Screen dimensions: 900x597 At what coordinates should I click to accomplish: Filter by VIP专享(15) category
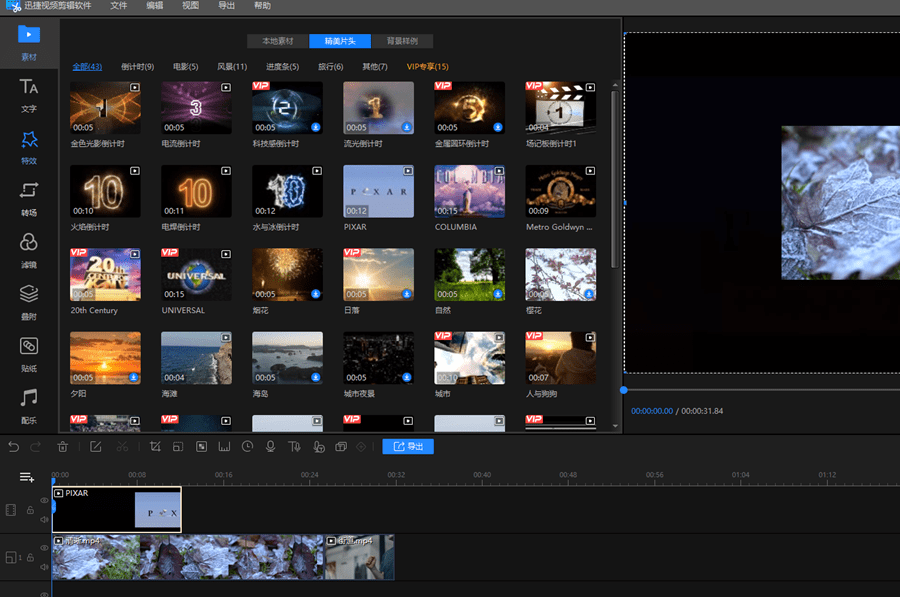428,67
